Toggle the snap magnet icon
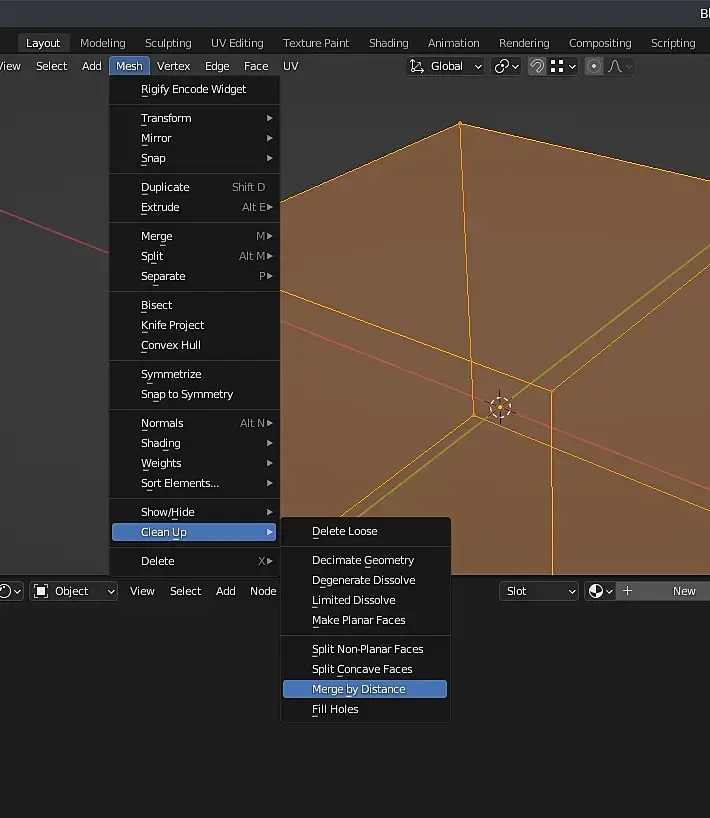The width and height of the screenshot is (710, 818). click(x=537, y=66)
